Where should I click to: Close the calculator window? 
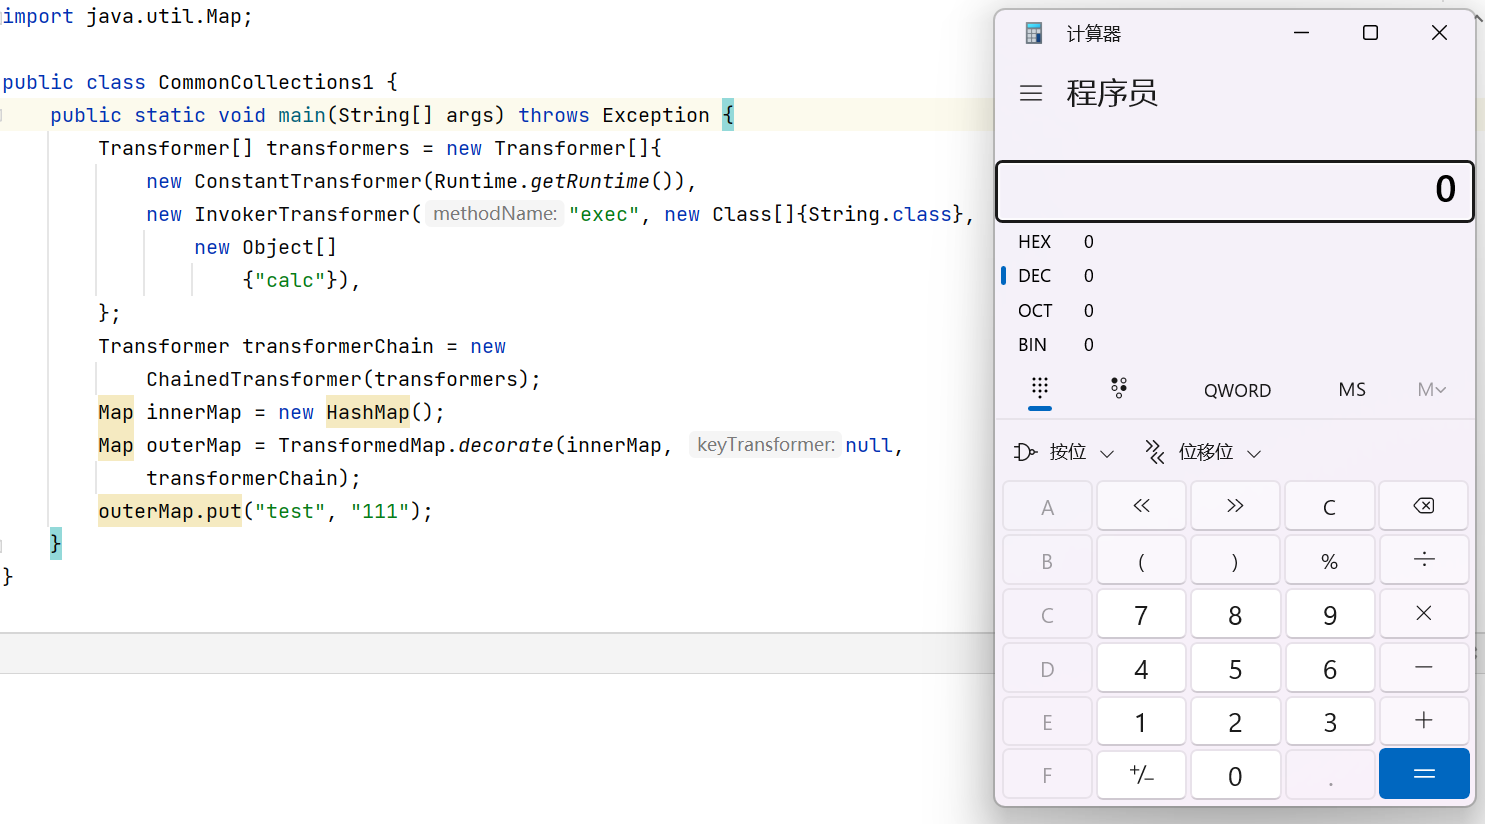[1439, 33]
